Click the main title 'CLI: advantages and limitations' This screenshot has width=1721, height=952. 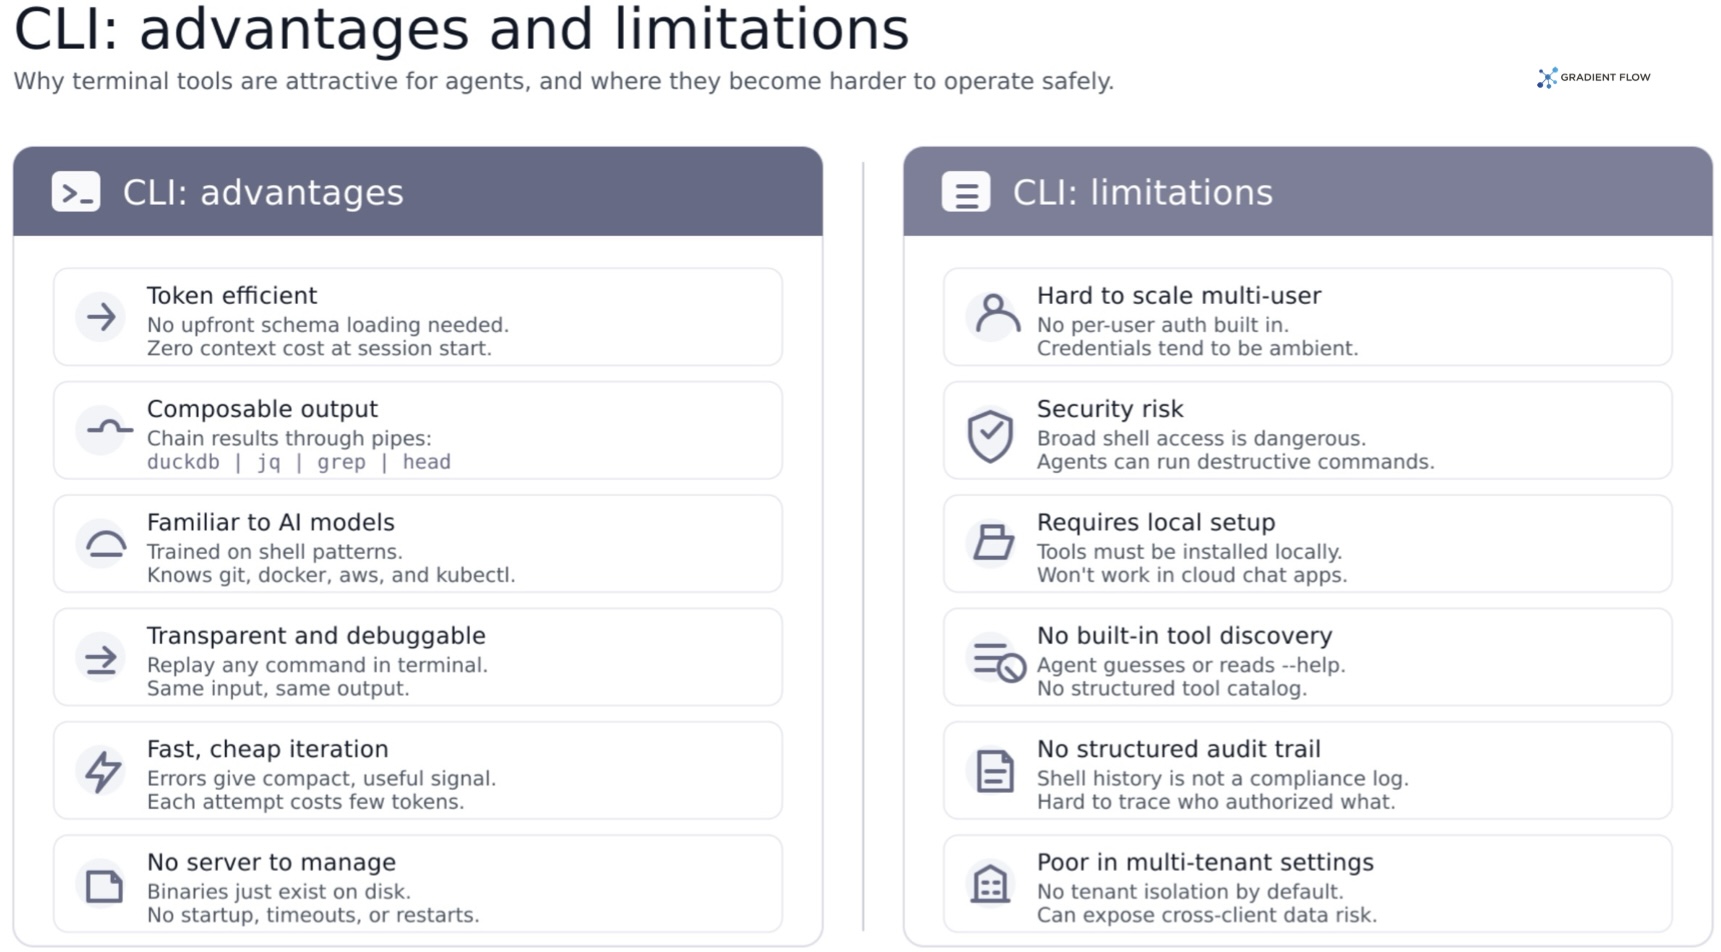[x=461, y=29]
